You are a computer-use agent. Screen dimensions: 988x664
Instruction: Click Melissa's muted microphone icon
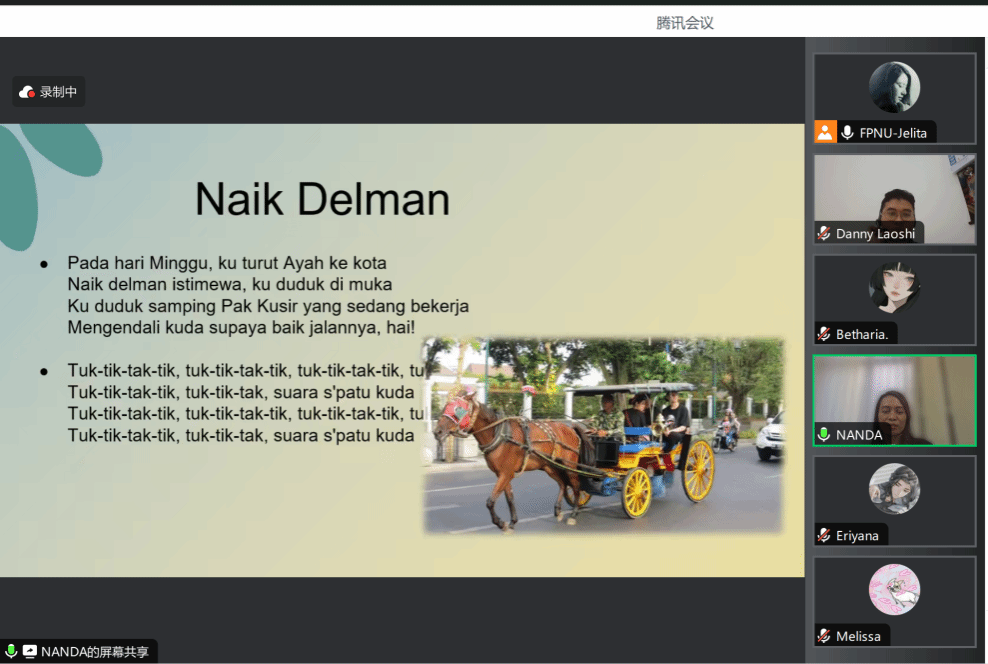[824, 636]
